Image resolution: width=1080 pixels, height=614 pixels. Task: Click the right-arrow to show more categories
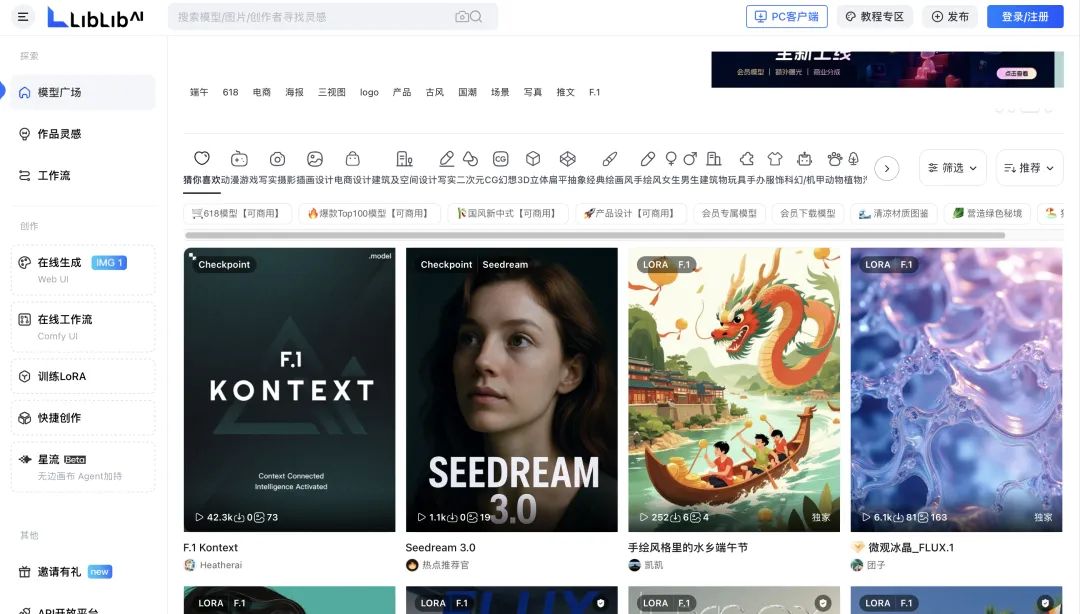tap(886, 168)
